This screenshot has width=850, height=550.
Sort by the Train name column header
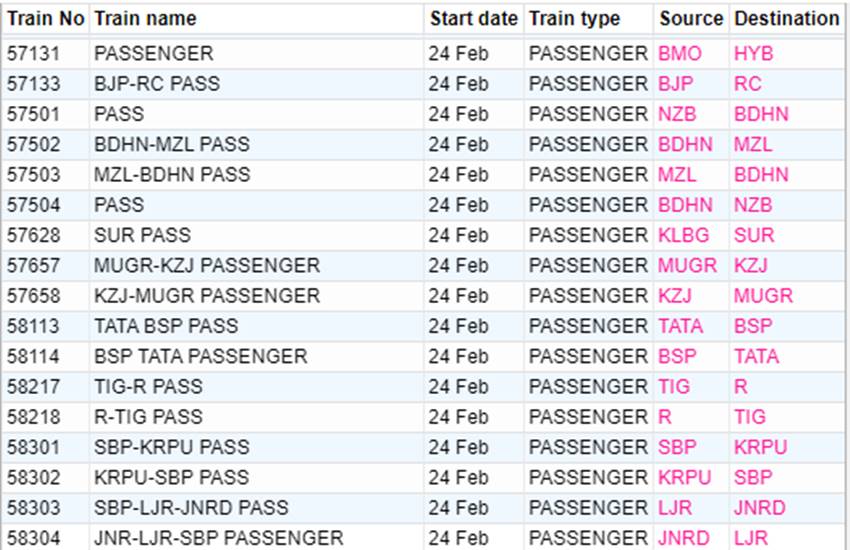(x=145, y=18)
